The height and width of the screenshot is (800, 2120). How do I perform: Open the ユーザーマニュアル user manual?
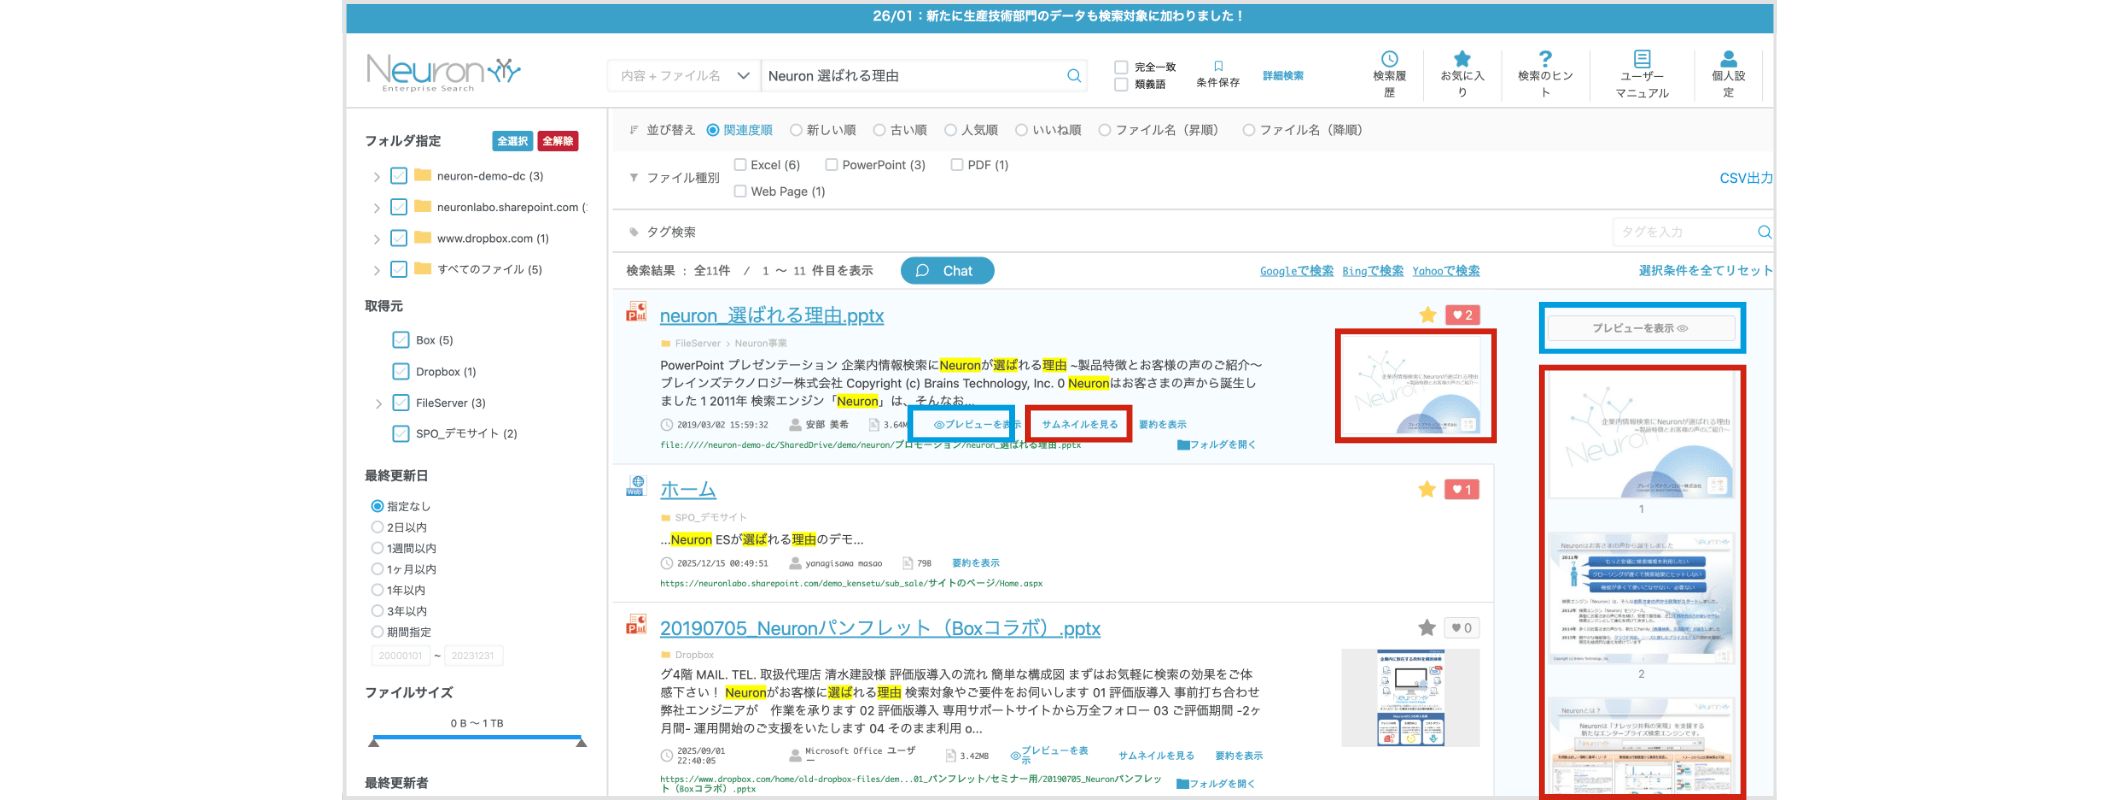pos(1642,74)
